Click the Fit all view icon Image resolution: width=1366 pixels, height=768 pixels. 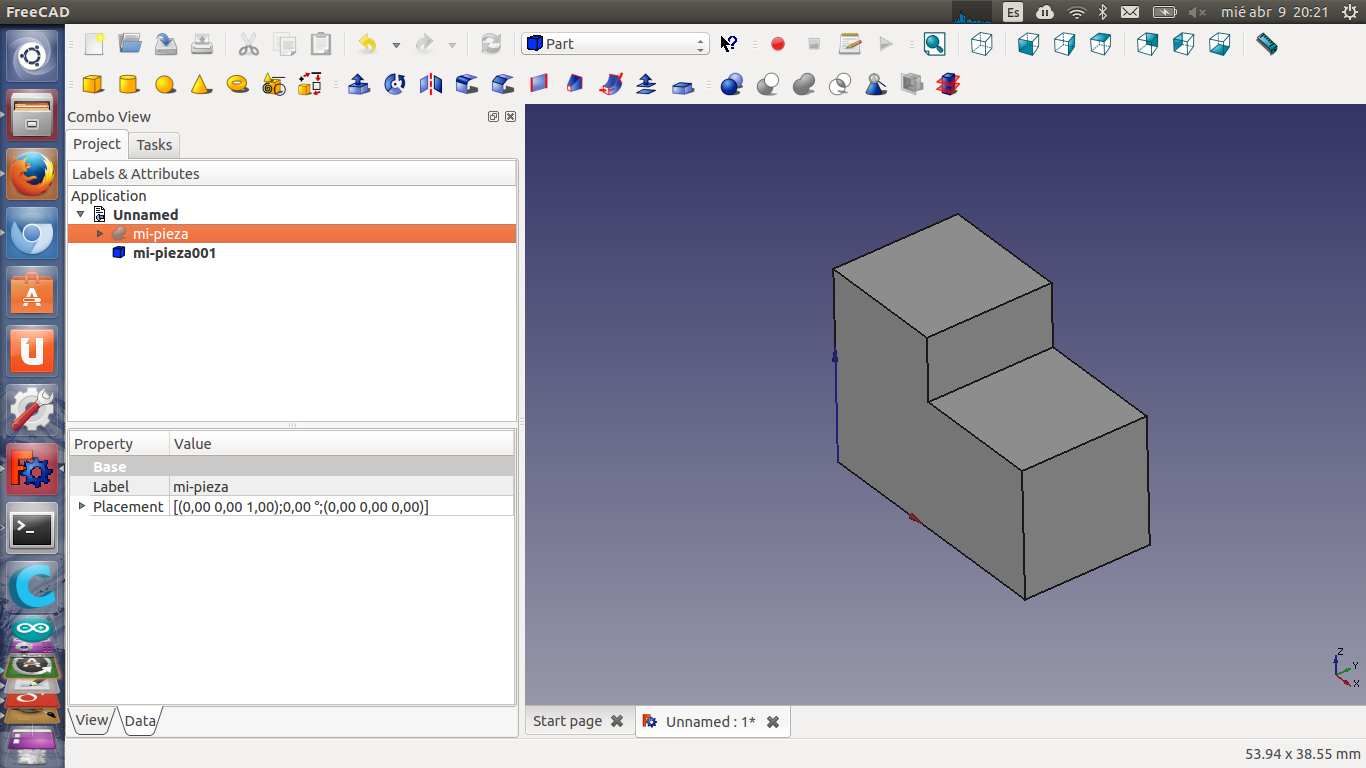pyautogui.click(x=934, y=44)
